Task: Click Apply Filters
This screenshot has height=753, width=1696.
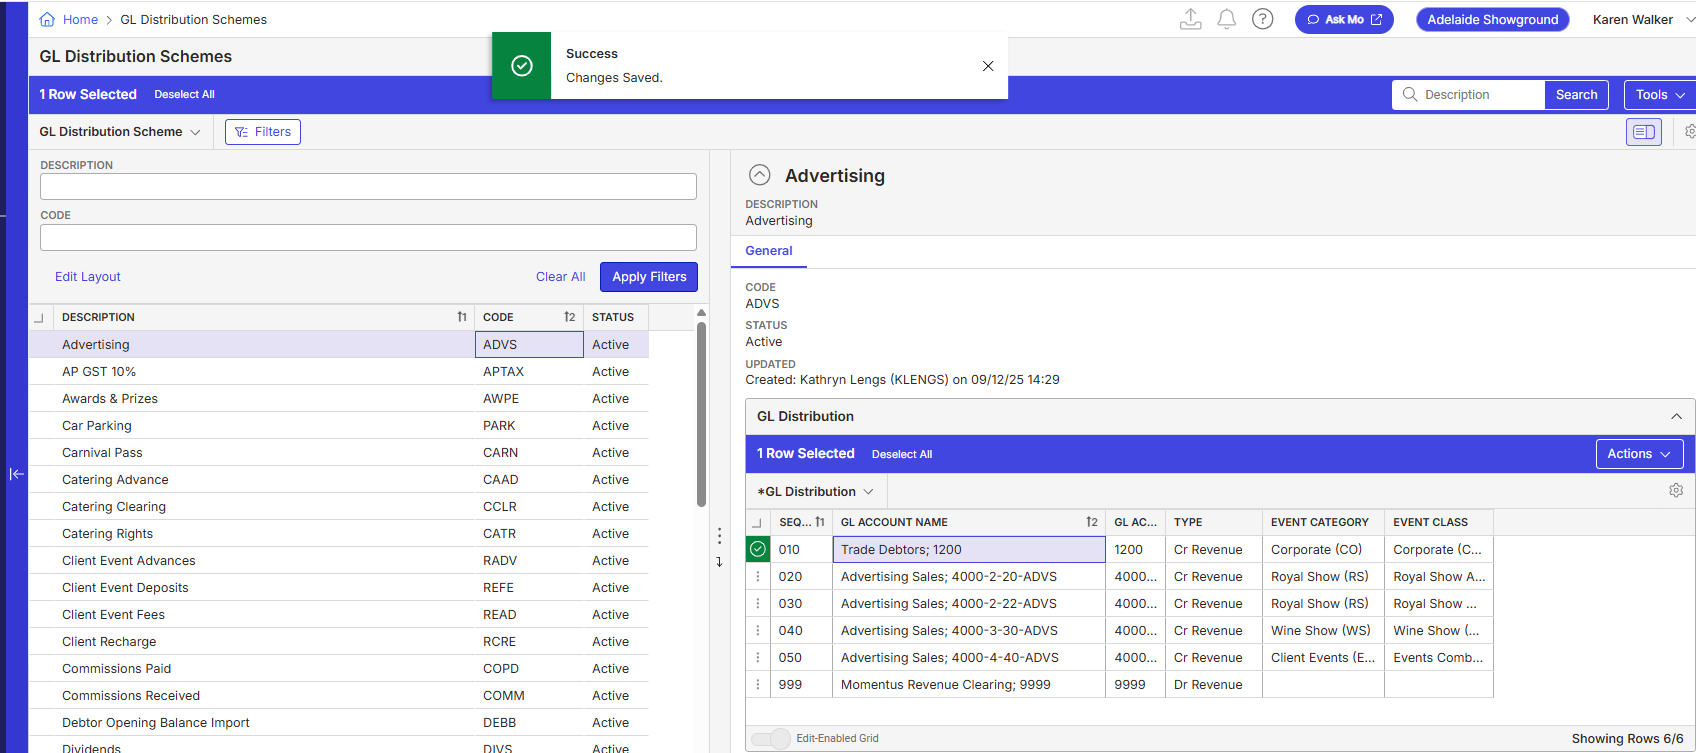Action: click(649, 277)
